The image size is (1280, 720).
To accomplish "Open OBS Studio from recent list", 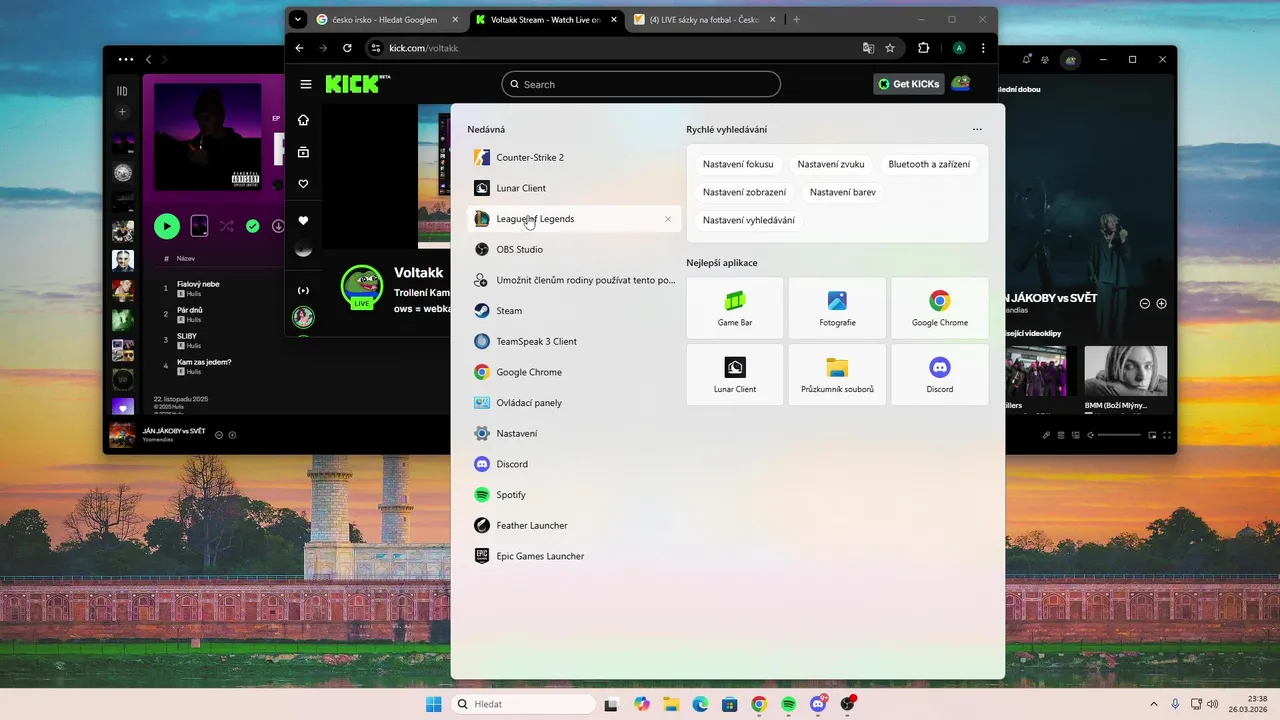I will coord(574,249).
